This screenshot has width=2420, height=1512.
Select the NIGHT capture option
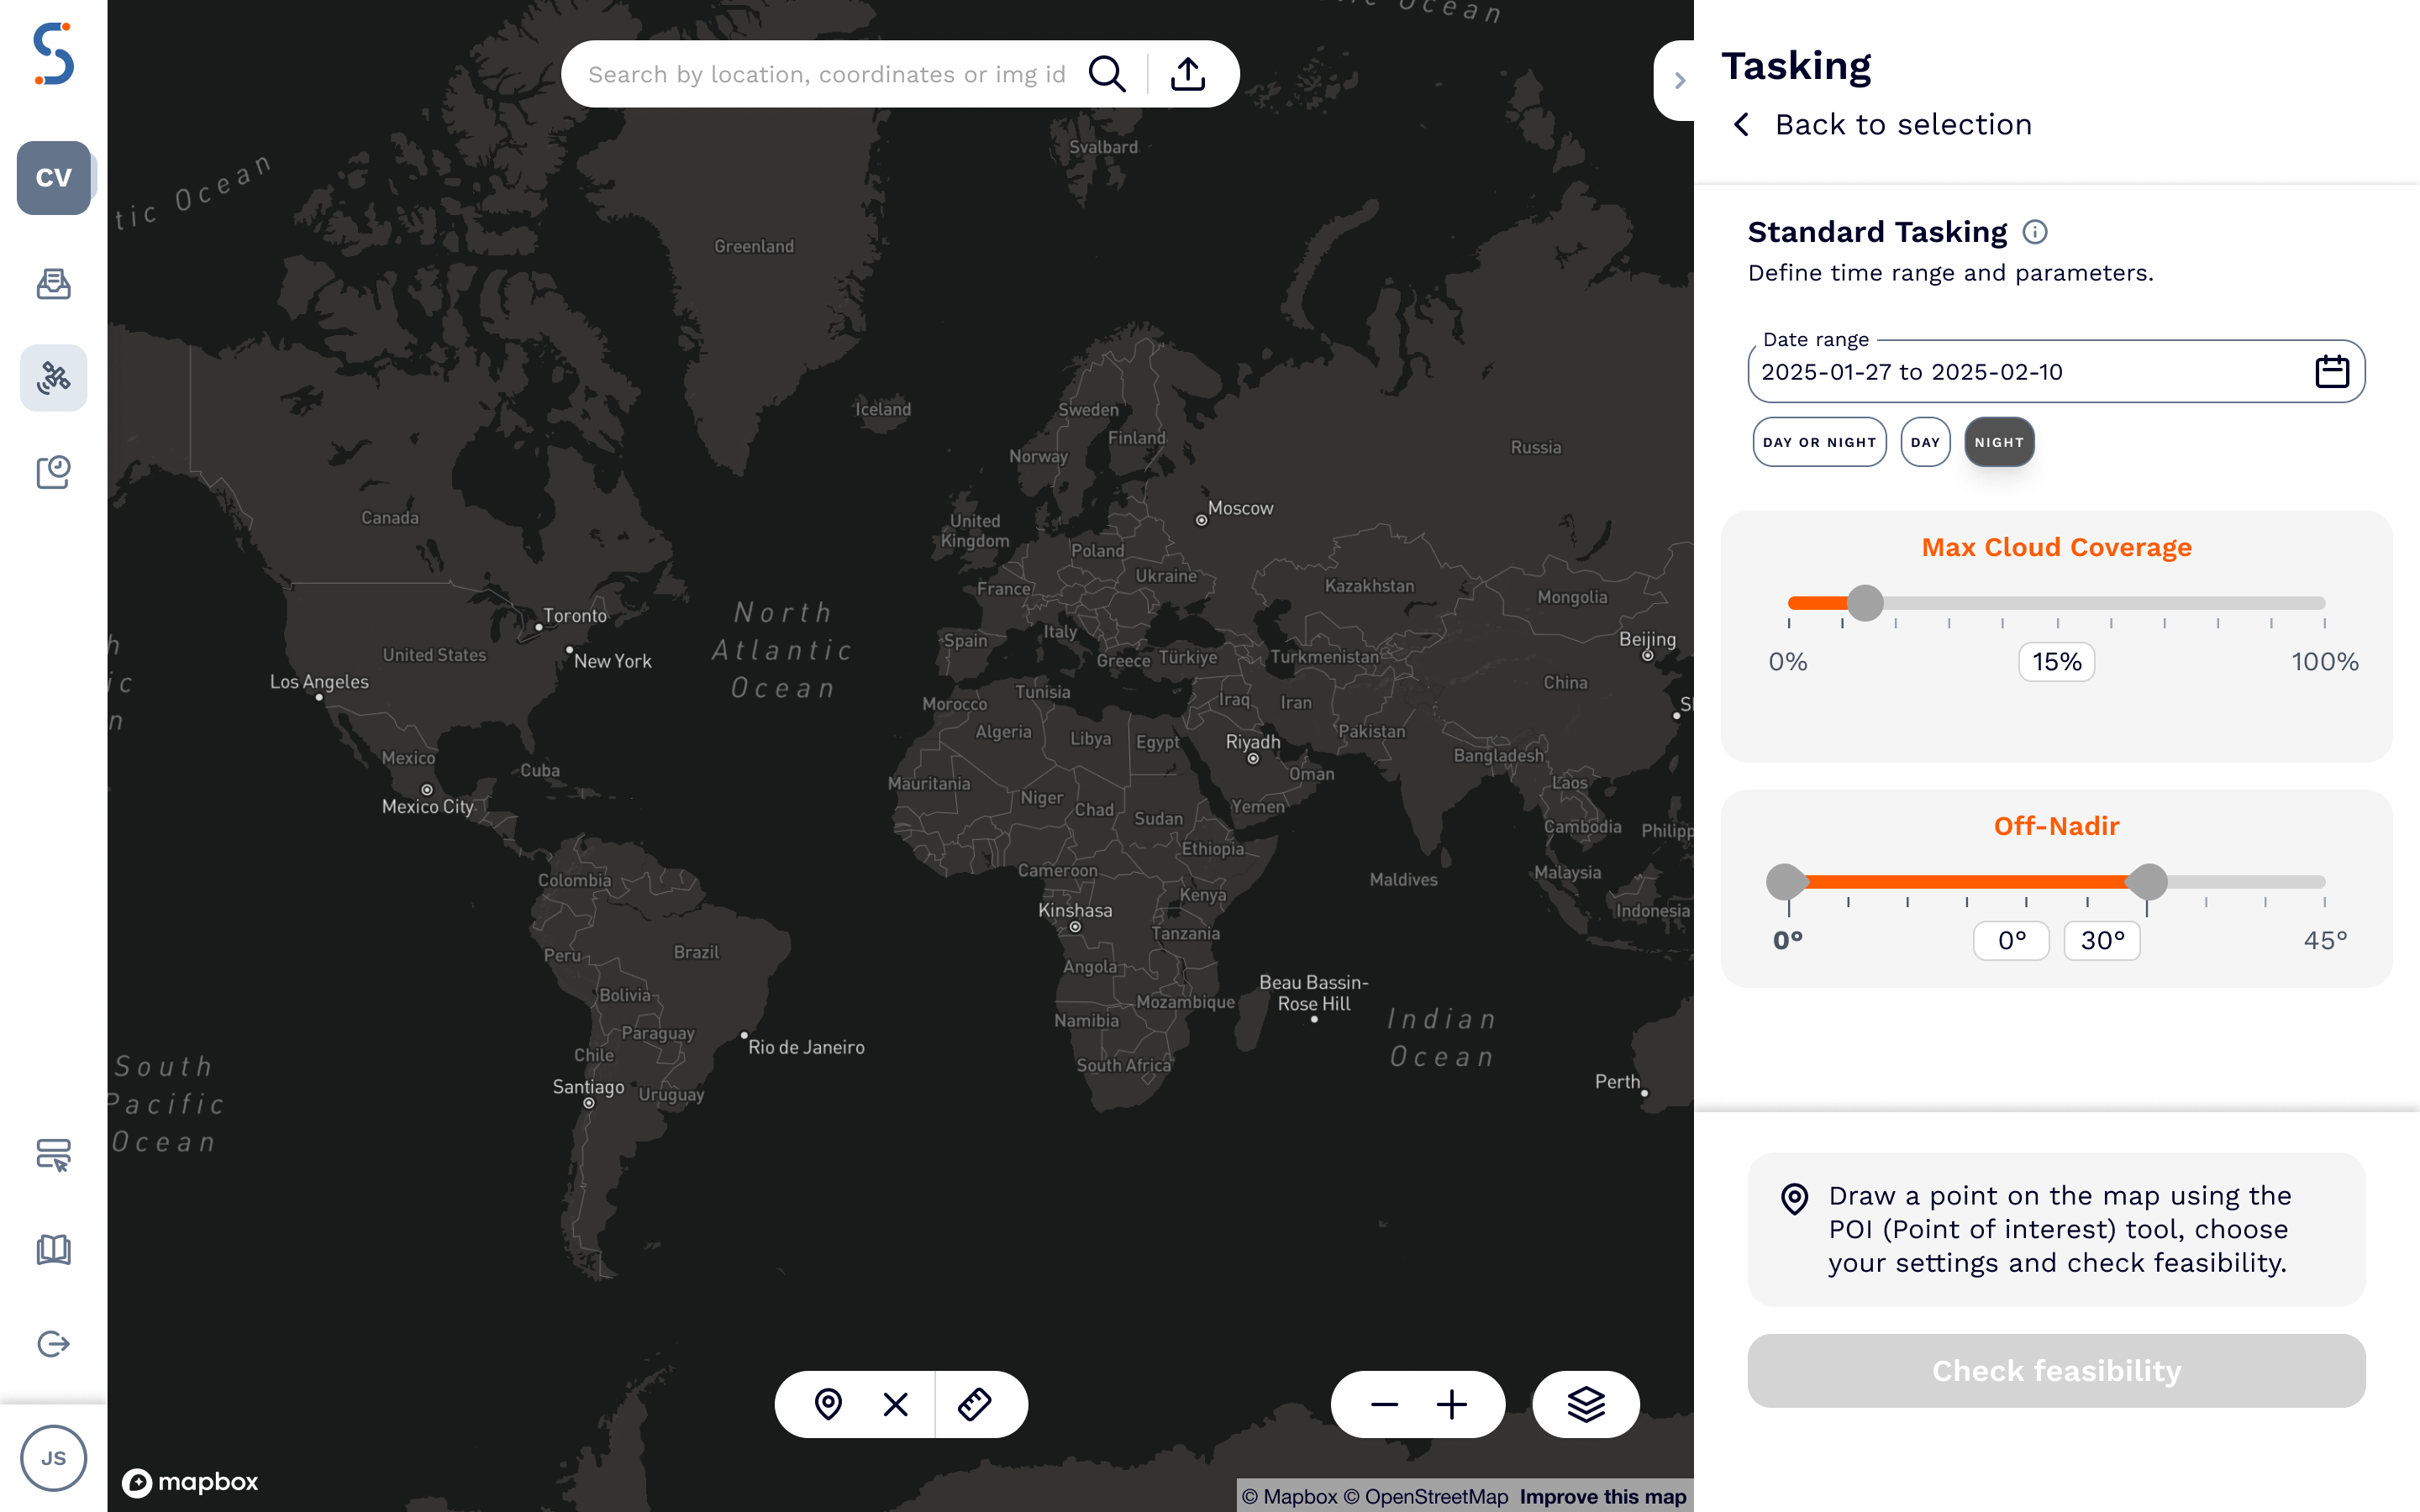(x=1998, y=441)
